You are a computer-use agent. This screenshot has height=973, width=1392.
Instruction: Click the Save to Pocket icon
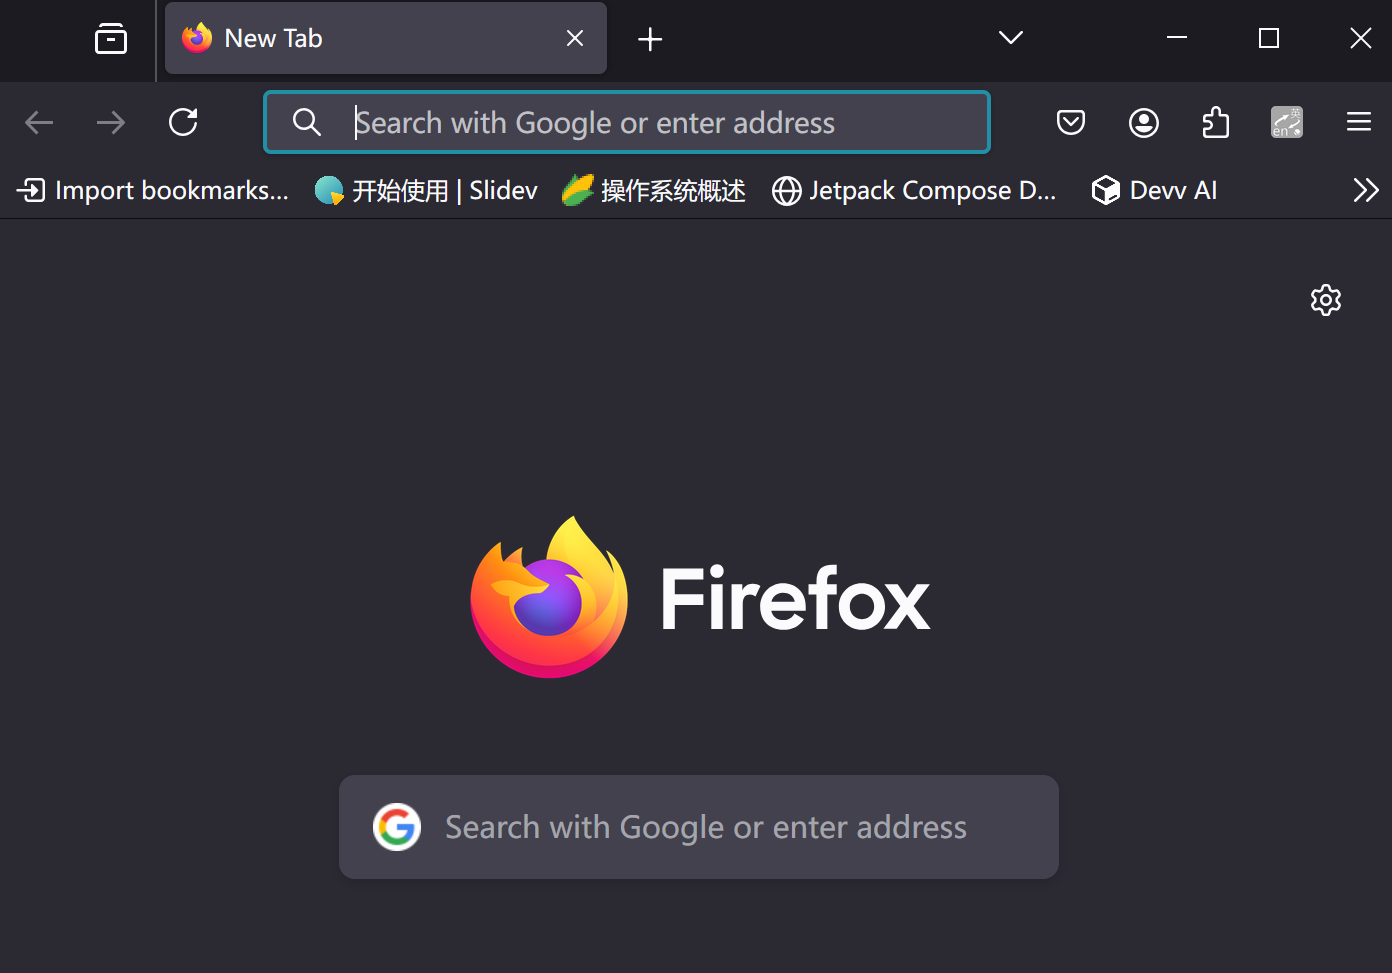pyautogui.click(x=1070, y=123)
